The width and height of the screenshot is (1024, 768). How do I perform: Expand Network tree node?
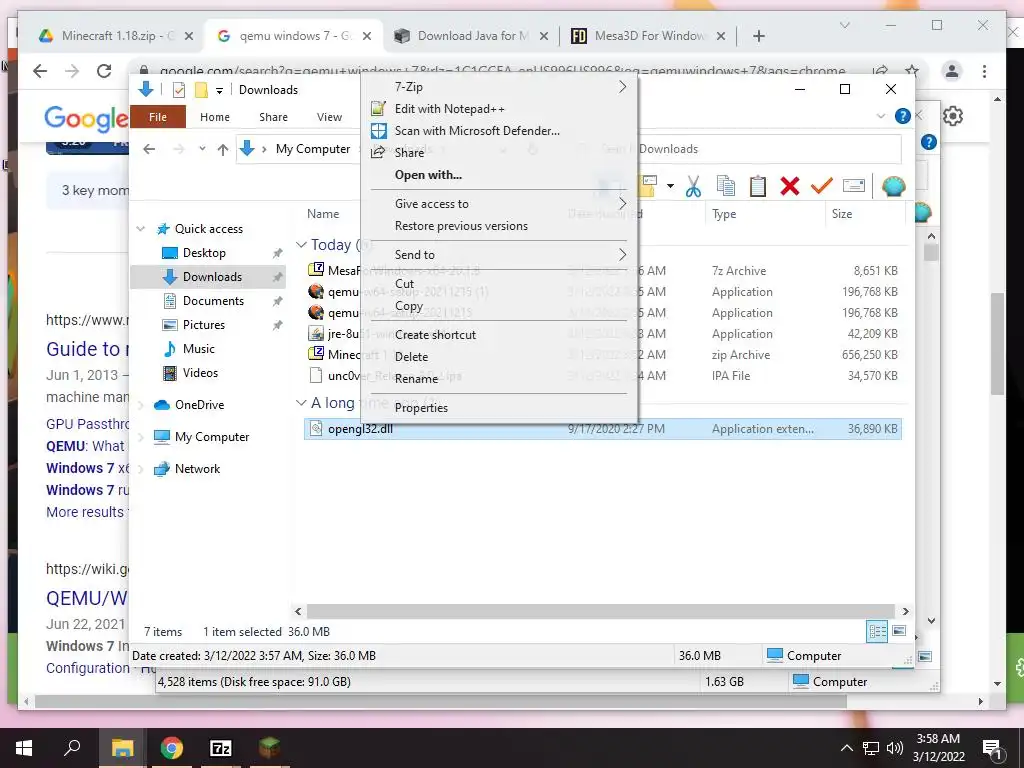pos(140,469)
